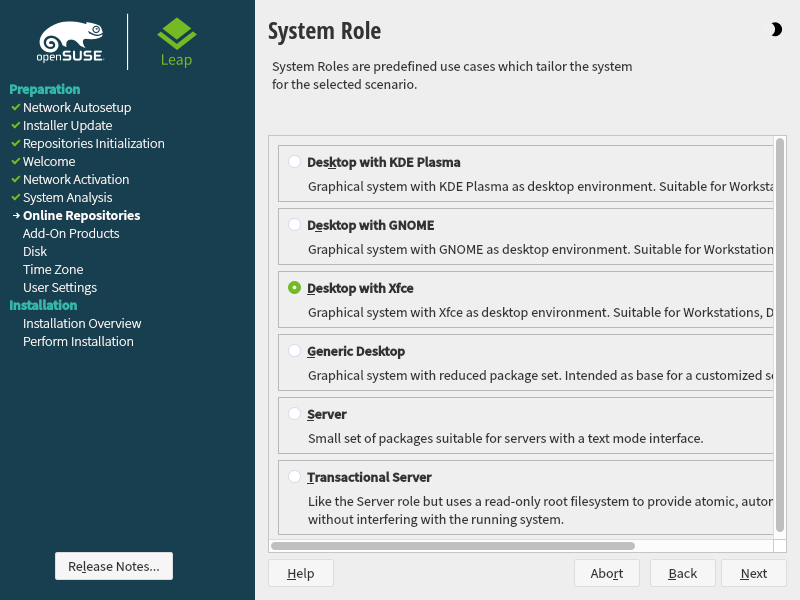This screenshot has height=600, width=800.
Task: Toggle the dark mode moon icon
Action: coord(776,30)
